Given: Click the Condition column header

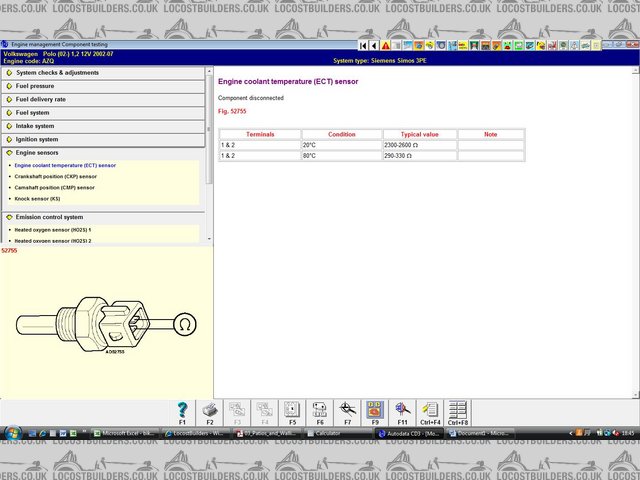Looking at the screenshot, I should pyautogui.click(x=342, y=134).
